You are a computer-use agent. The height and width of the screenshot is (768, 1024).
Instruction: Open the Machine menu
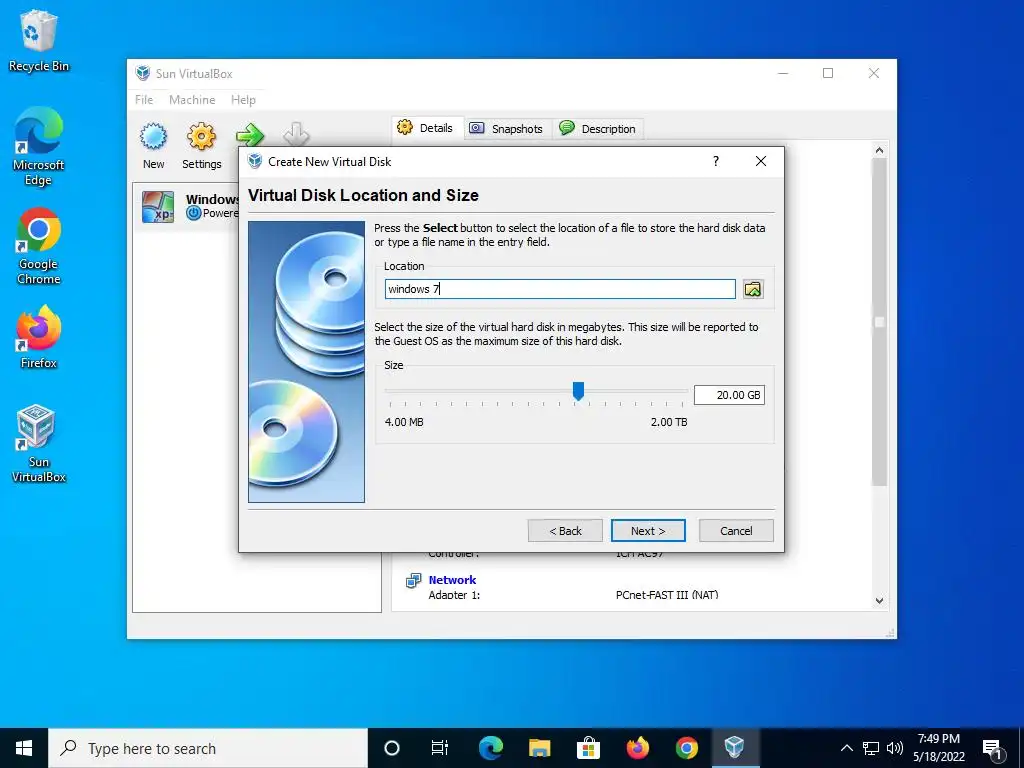[x=192, y=100]
